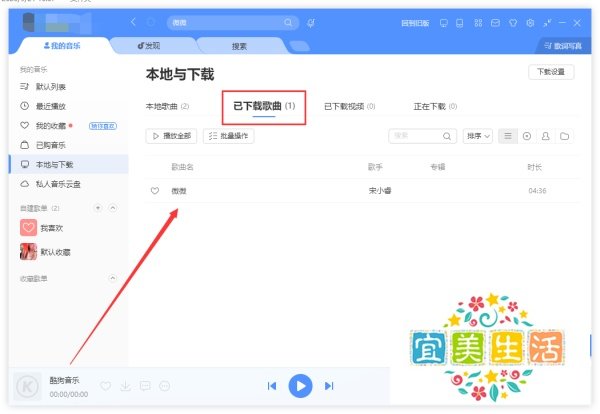Like the current track with player heart icon
This screenshot has height=414, width=600.
pos(106,386)
